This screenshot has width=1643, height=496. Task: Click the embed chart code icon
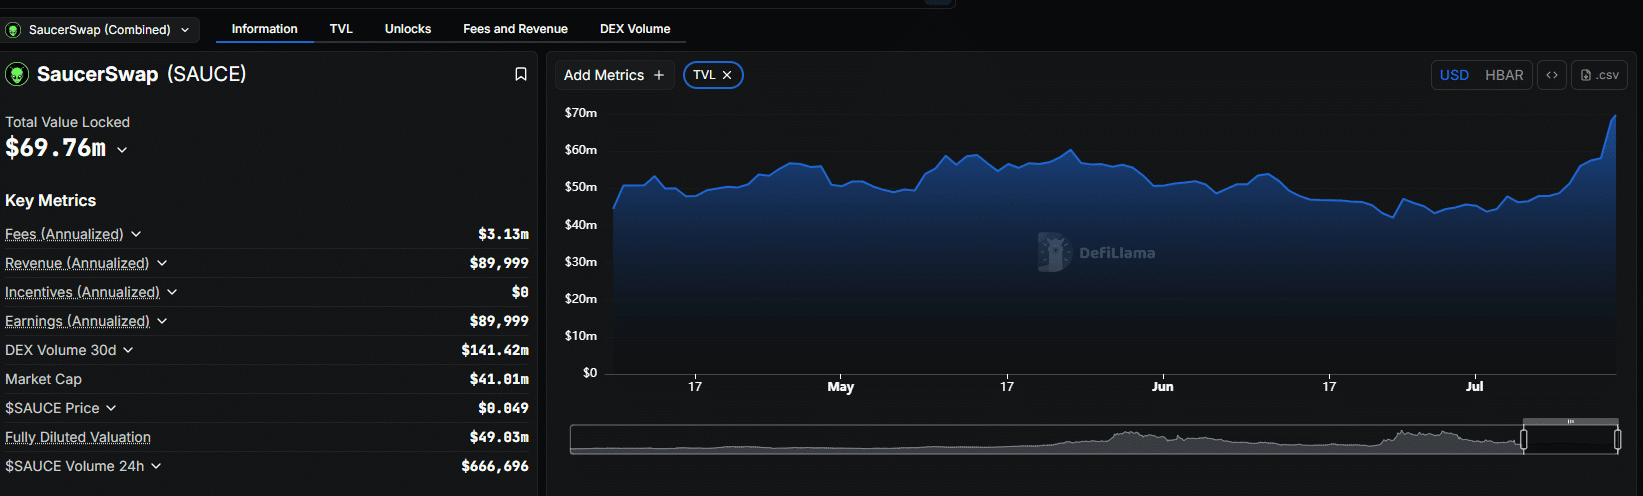point(1551,75)
